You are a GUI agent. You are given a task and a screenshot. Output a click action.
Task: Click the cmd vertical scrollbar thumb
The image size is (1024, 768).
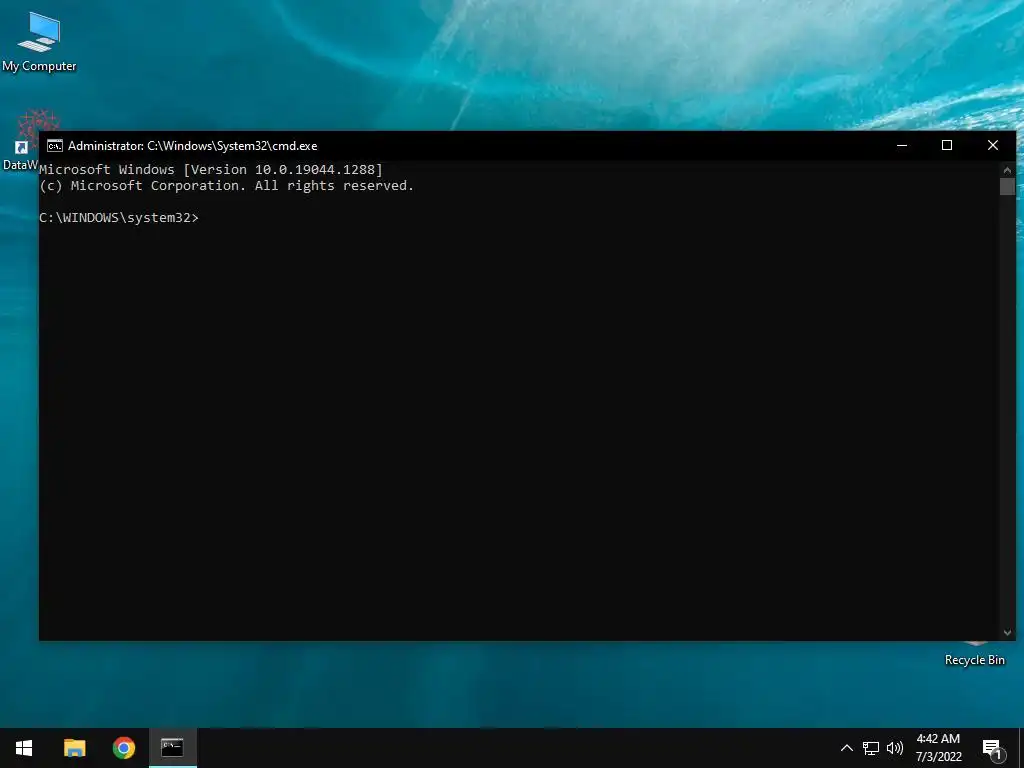tap(1007, 186)
